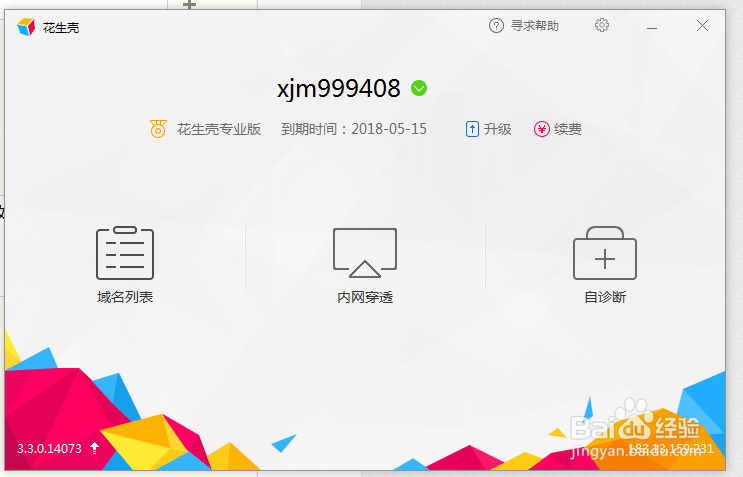Viewport: 743px width, 477px height.
Task: Open the intranet penetration screen icon
Action: point(365,253)
